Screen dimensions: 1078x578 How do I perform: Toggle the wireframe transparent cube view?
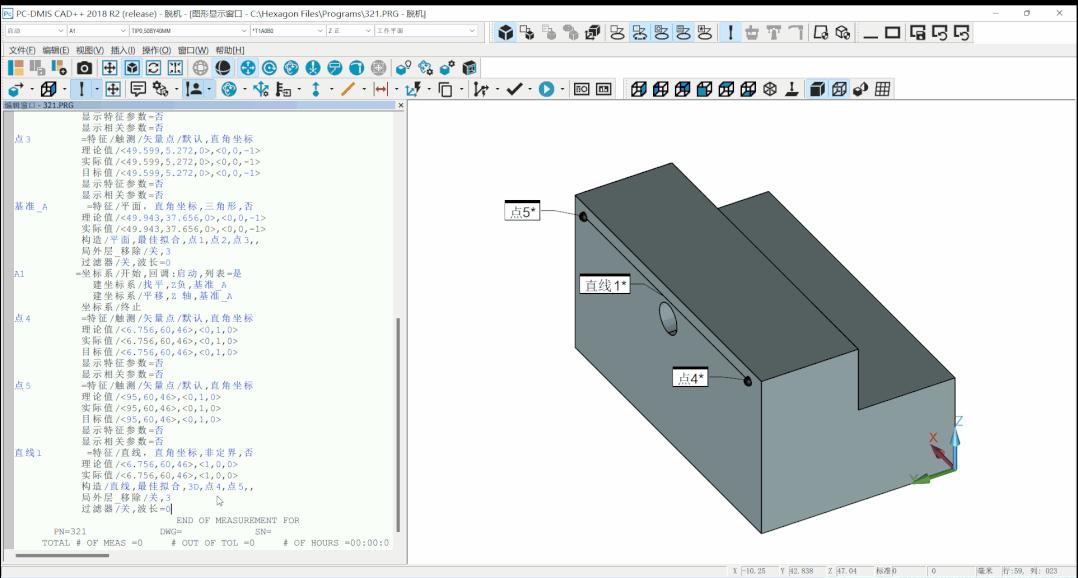pos(838,90)
